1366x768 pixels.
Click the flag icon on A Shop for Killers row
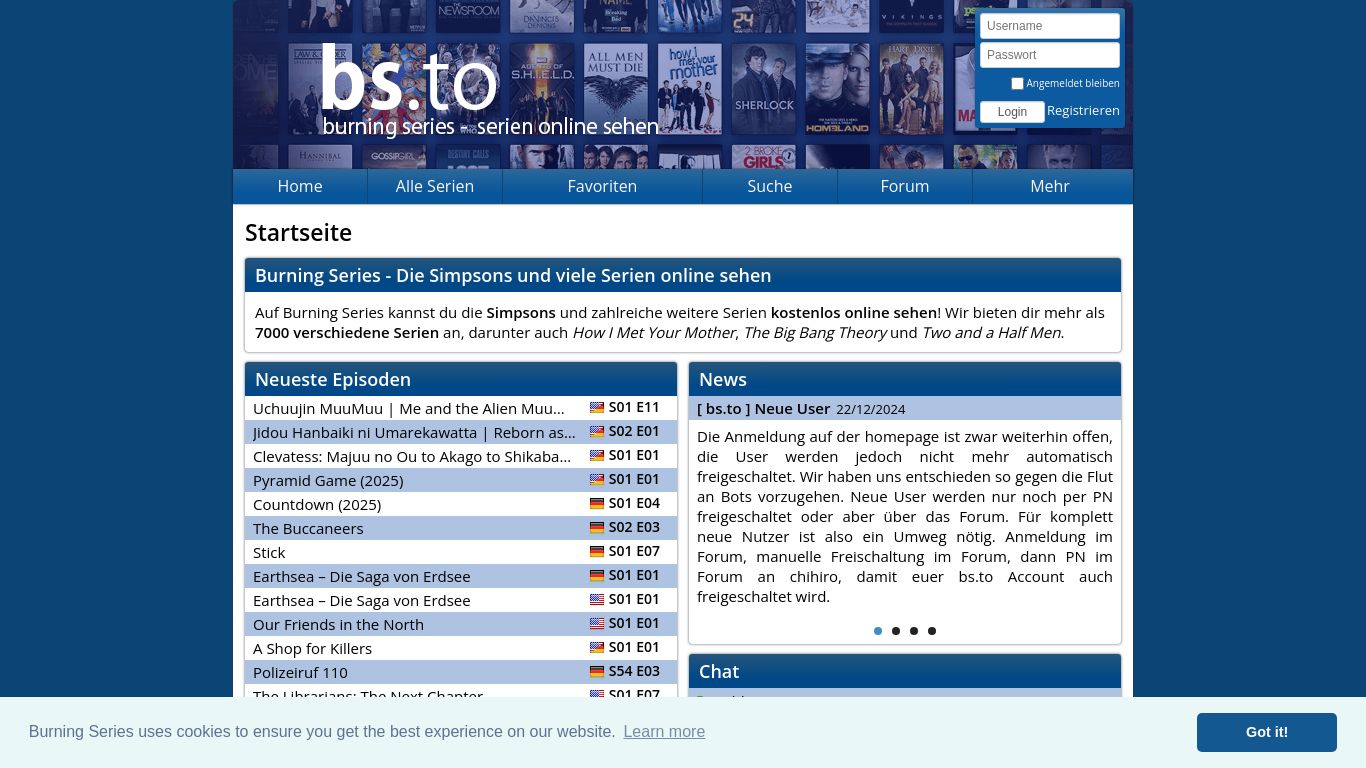tap(597, 648)
